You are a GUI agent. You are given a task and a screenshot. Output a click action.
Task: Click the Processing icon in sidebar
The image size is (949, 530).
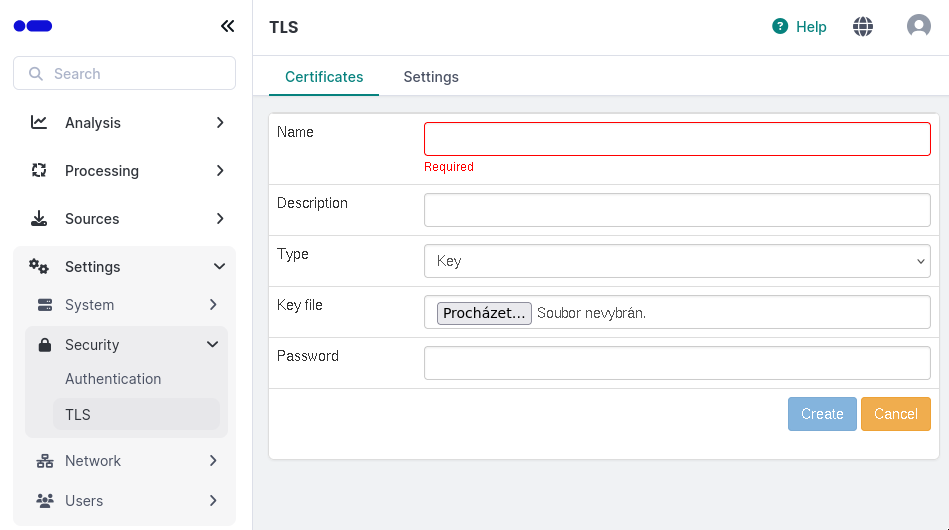point(39,171)
